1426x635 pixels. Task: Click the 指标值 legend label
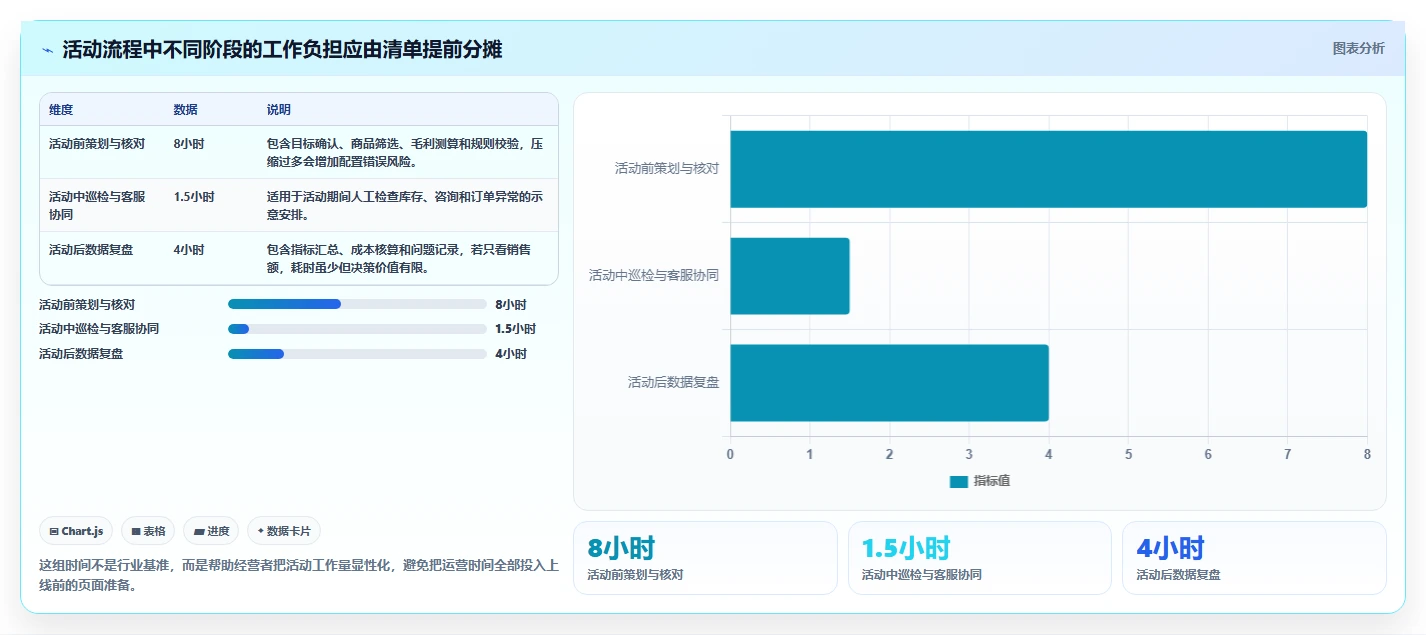coord(992,481)
